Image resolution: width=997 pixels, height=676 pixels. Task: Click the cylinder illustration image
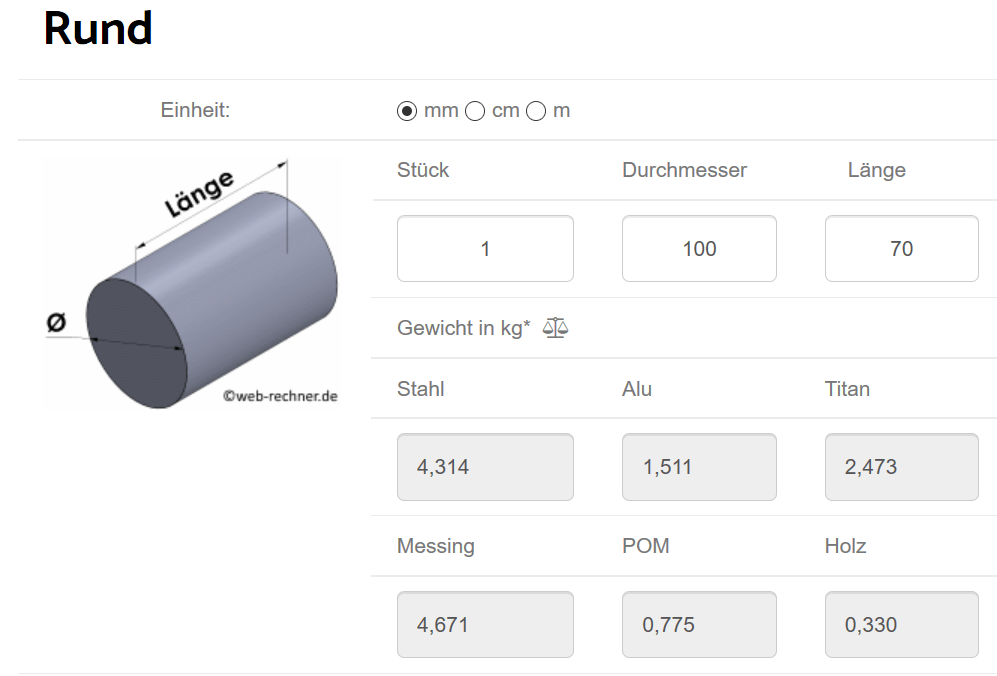pyautogui.click(x=191, y=284)
